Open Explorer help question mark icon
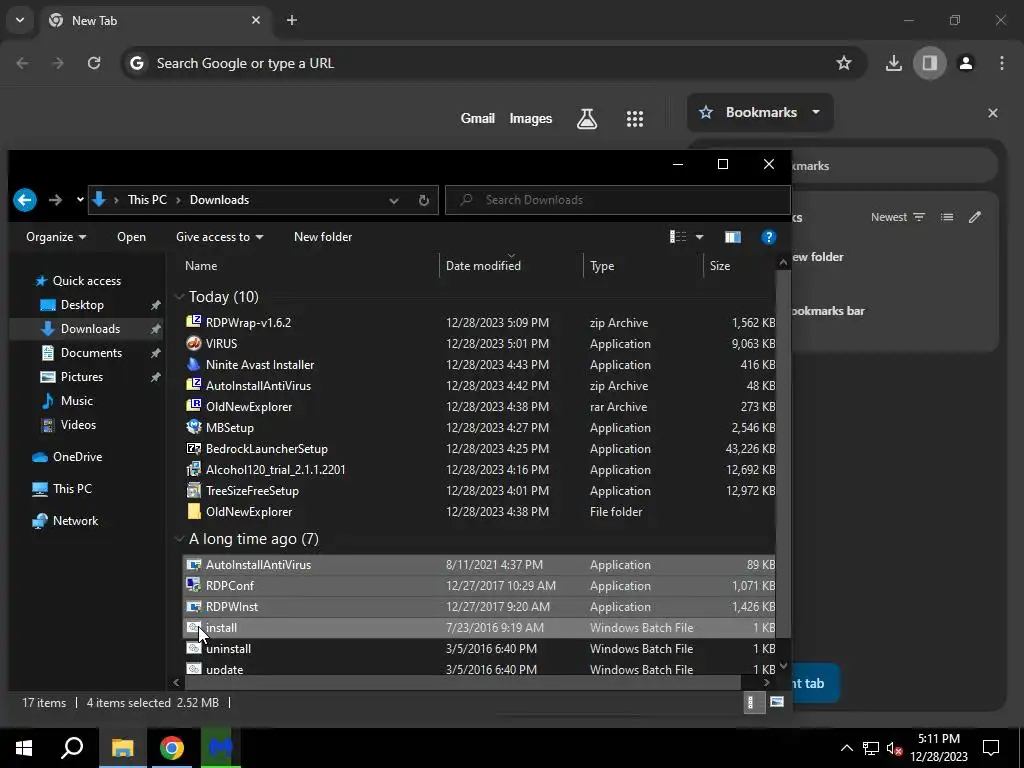Screen dimensions: 1024x768 pyautogui.click(x=769, y=237)
